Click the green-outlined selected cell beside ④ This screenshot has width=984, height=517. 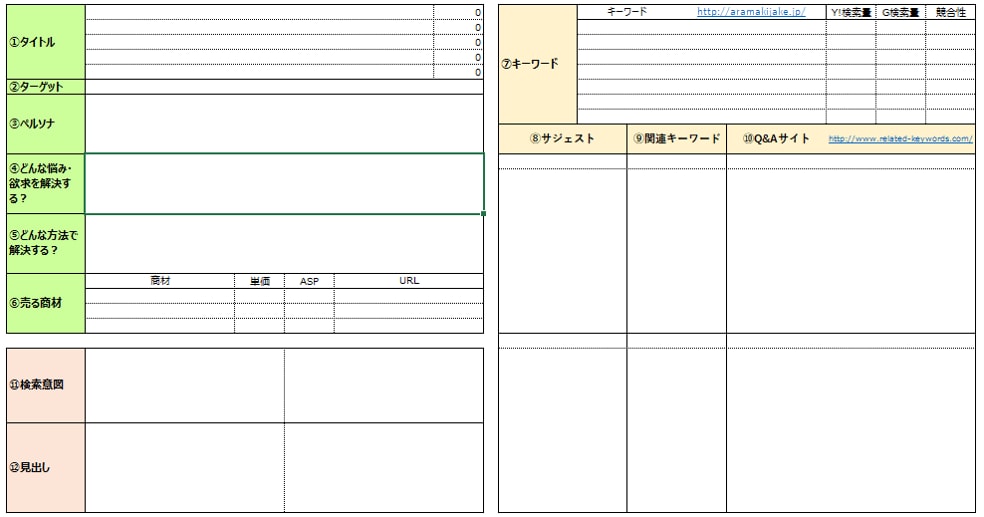(284, 183)
